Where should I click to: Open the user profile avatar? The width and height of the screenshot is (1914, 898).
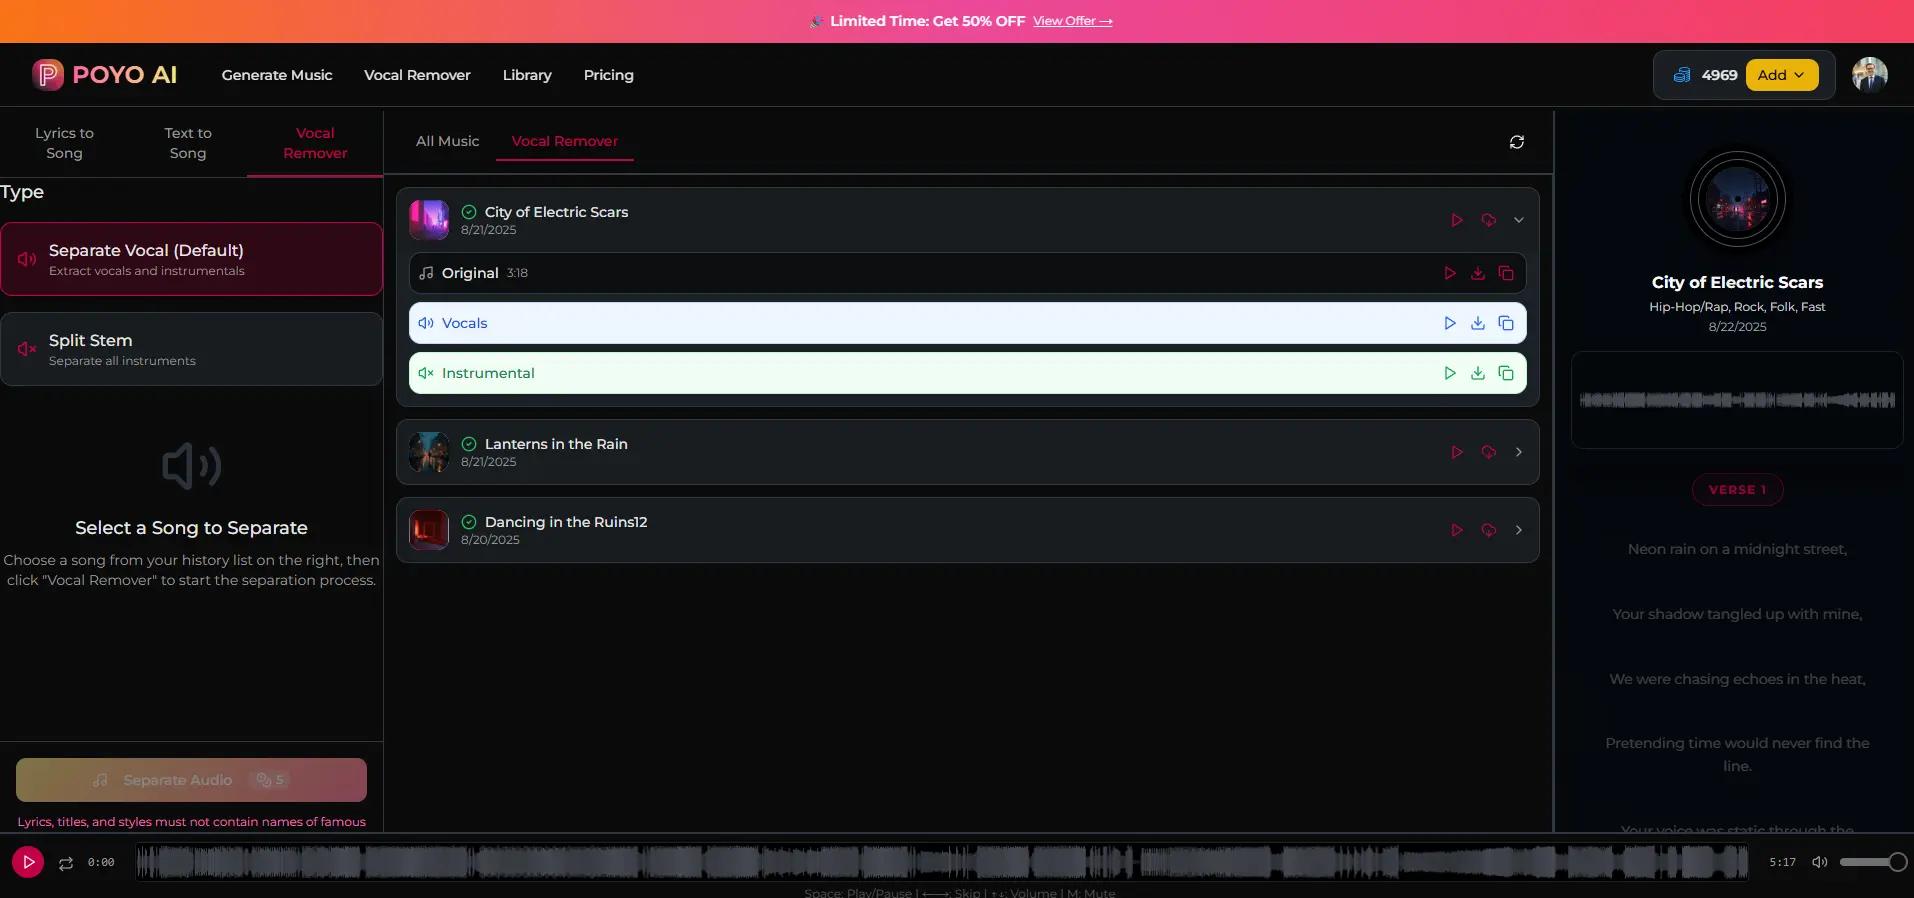tap(1869, 75)
